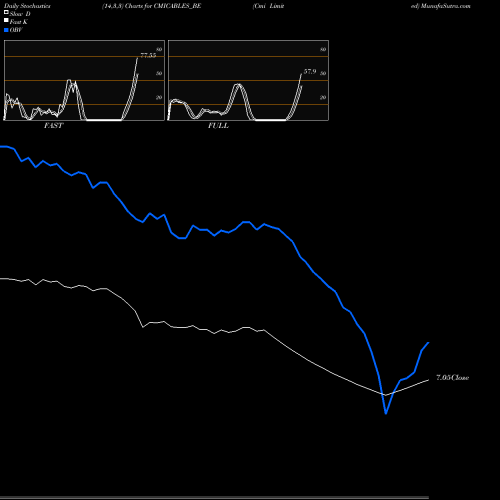Click the 'FAST' chart label
The height and width of the screenshot is (500, 500).
tap(53, 126)
